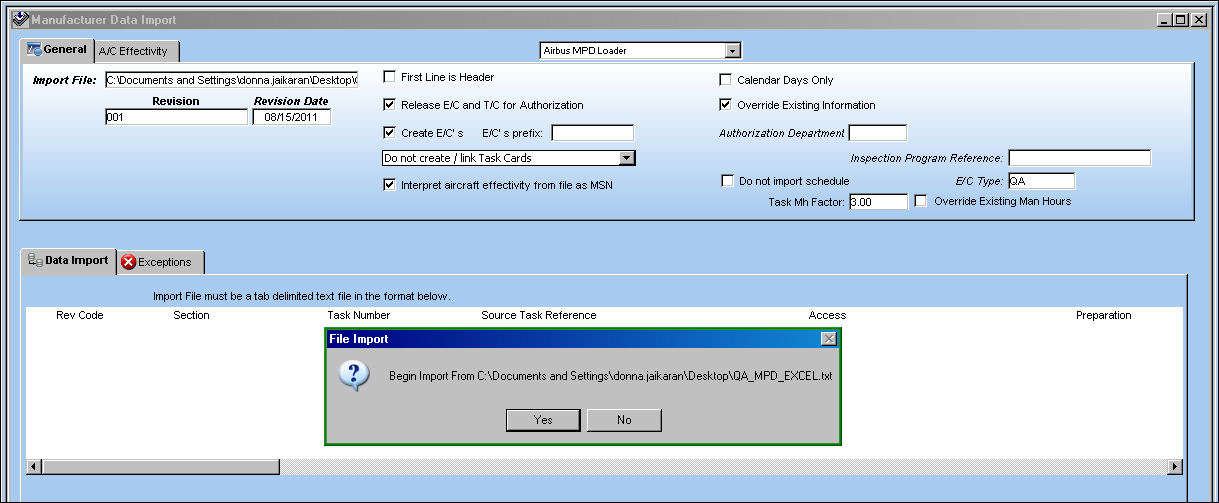
Task: Click the Revision Date field 08/15/2011
Action: pos(291,117)
